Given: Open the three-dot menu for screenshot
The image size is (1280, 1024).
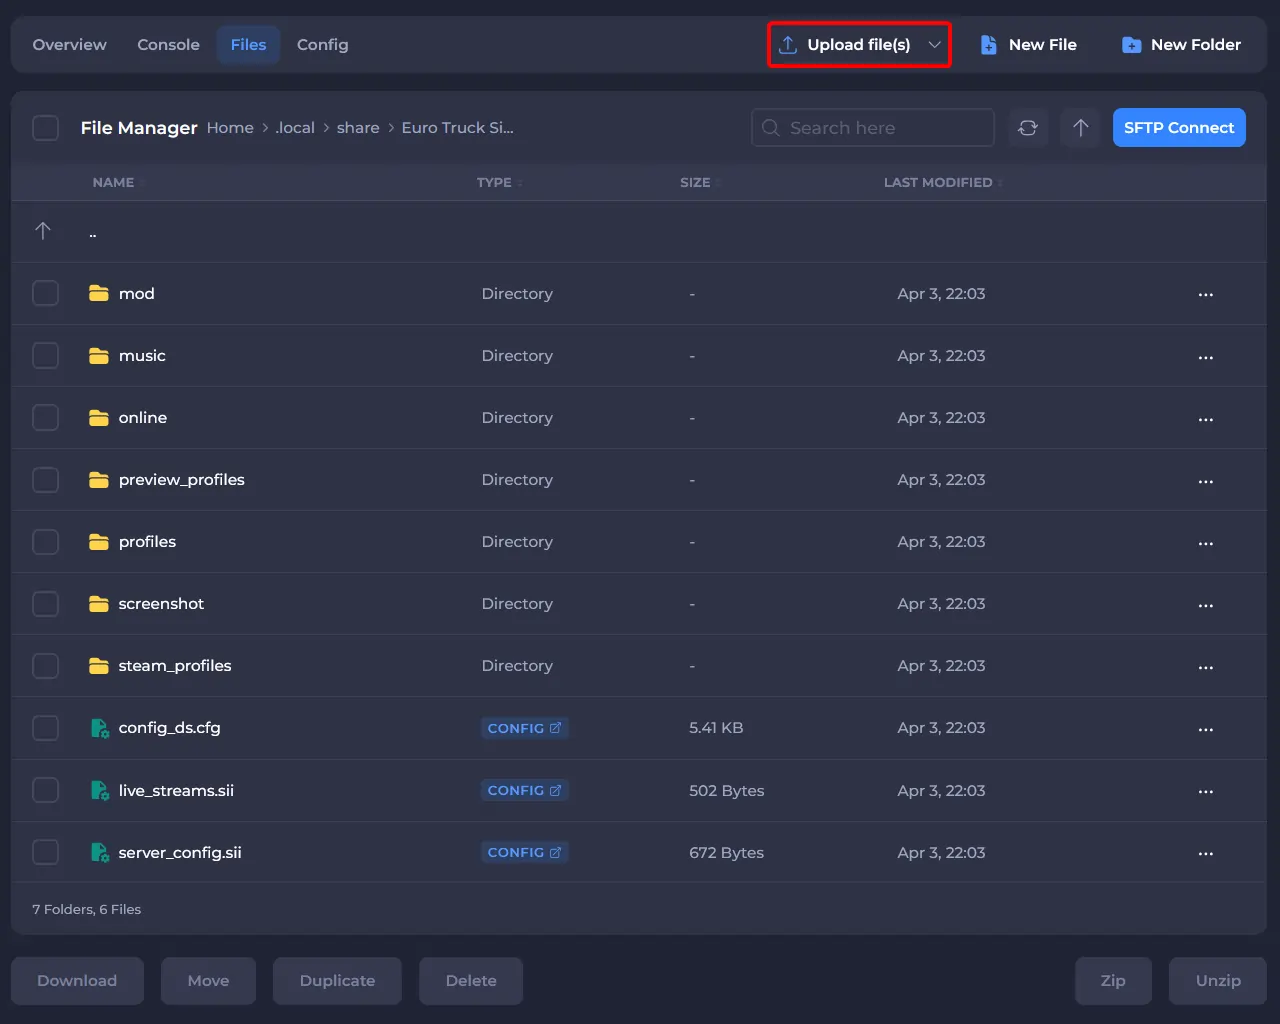Looking at the screenshot, I should point(1206,605).
